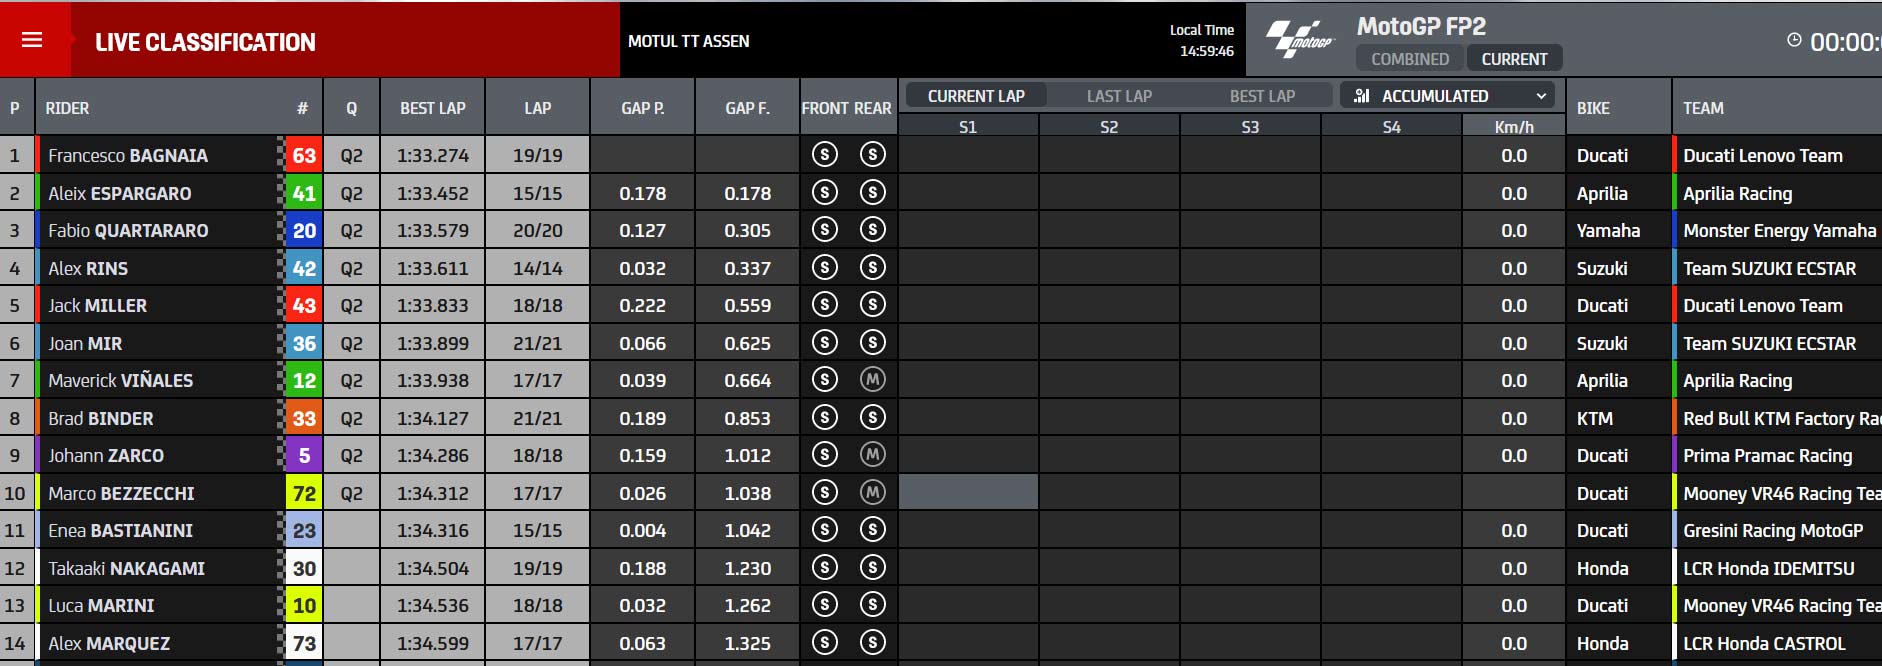This screenshot has height=666, width=1882.
Task: Switch to CURRENT session view
Action: tap(1514, 59)
